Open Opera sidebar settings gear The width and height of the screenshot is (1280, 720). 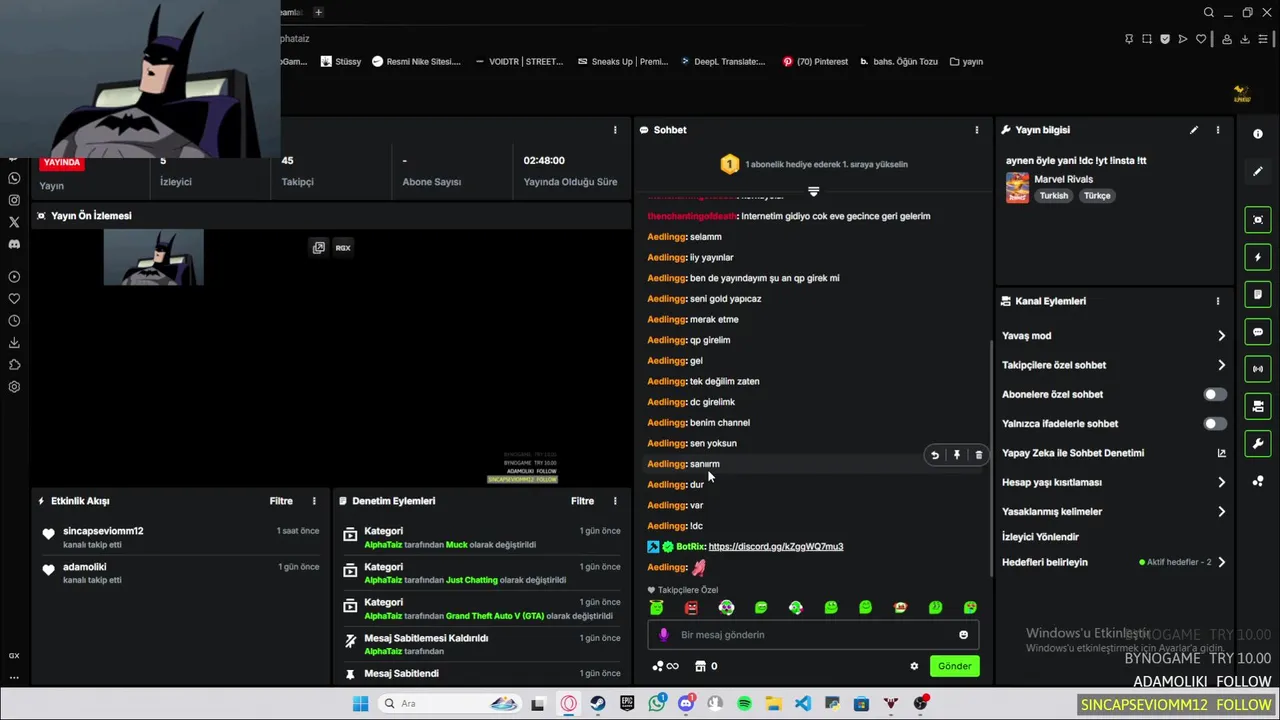(x=14, y=387)
